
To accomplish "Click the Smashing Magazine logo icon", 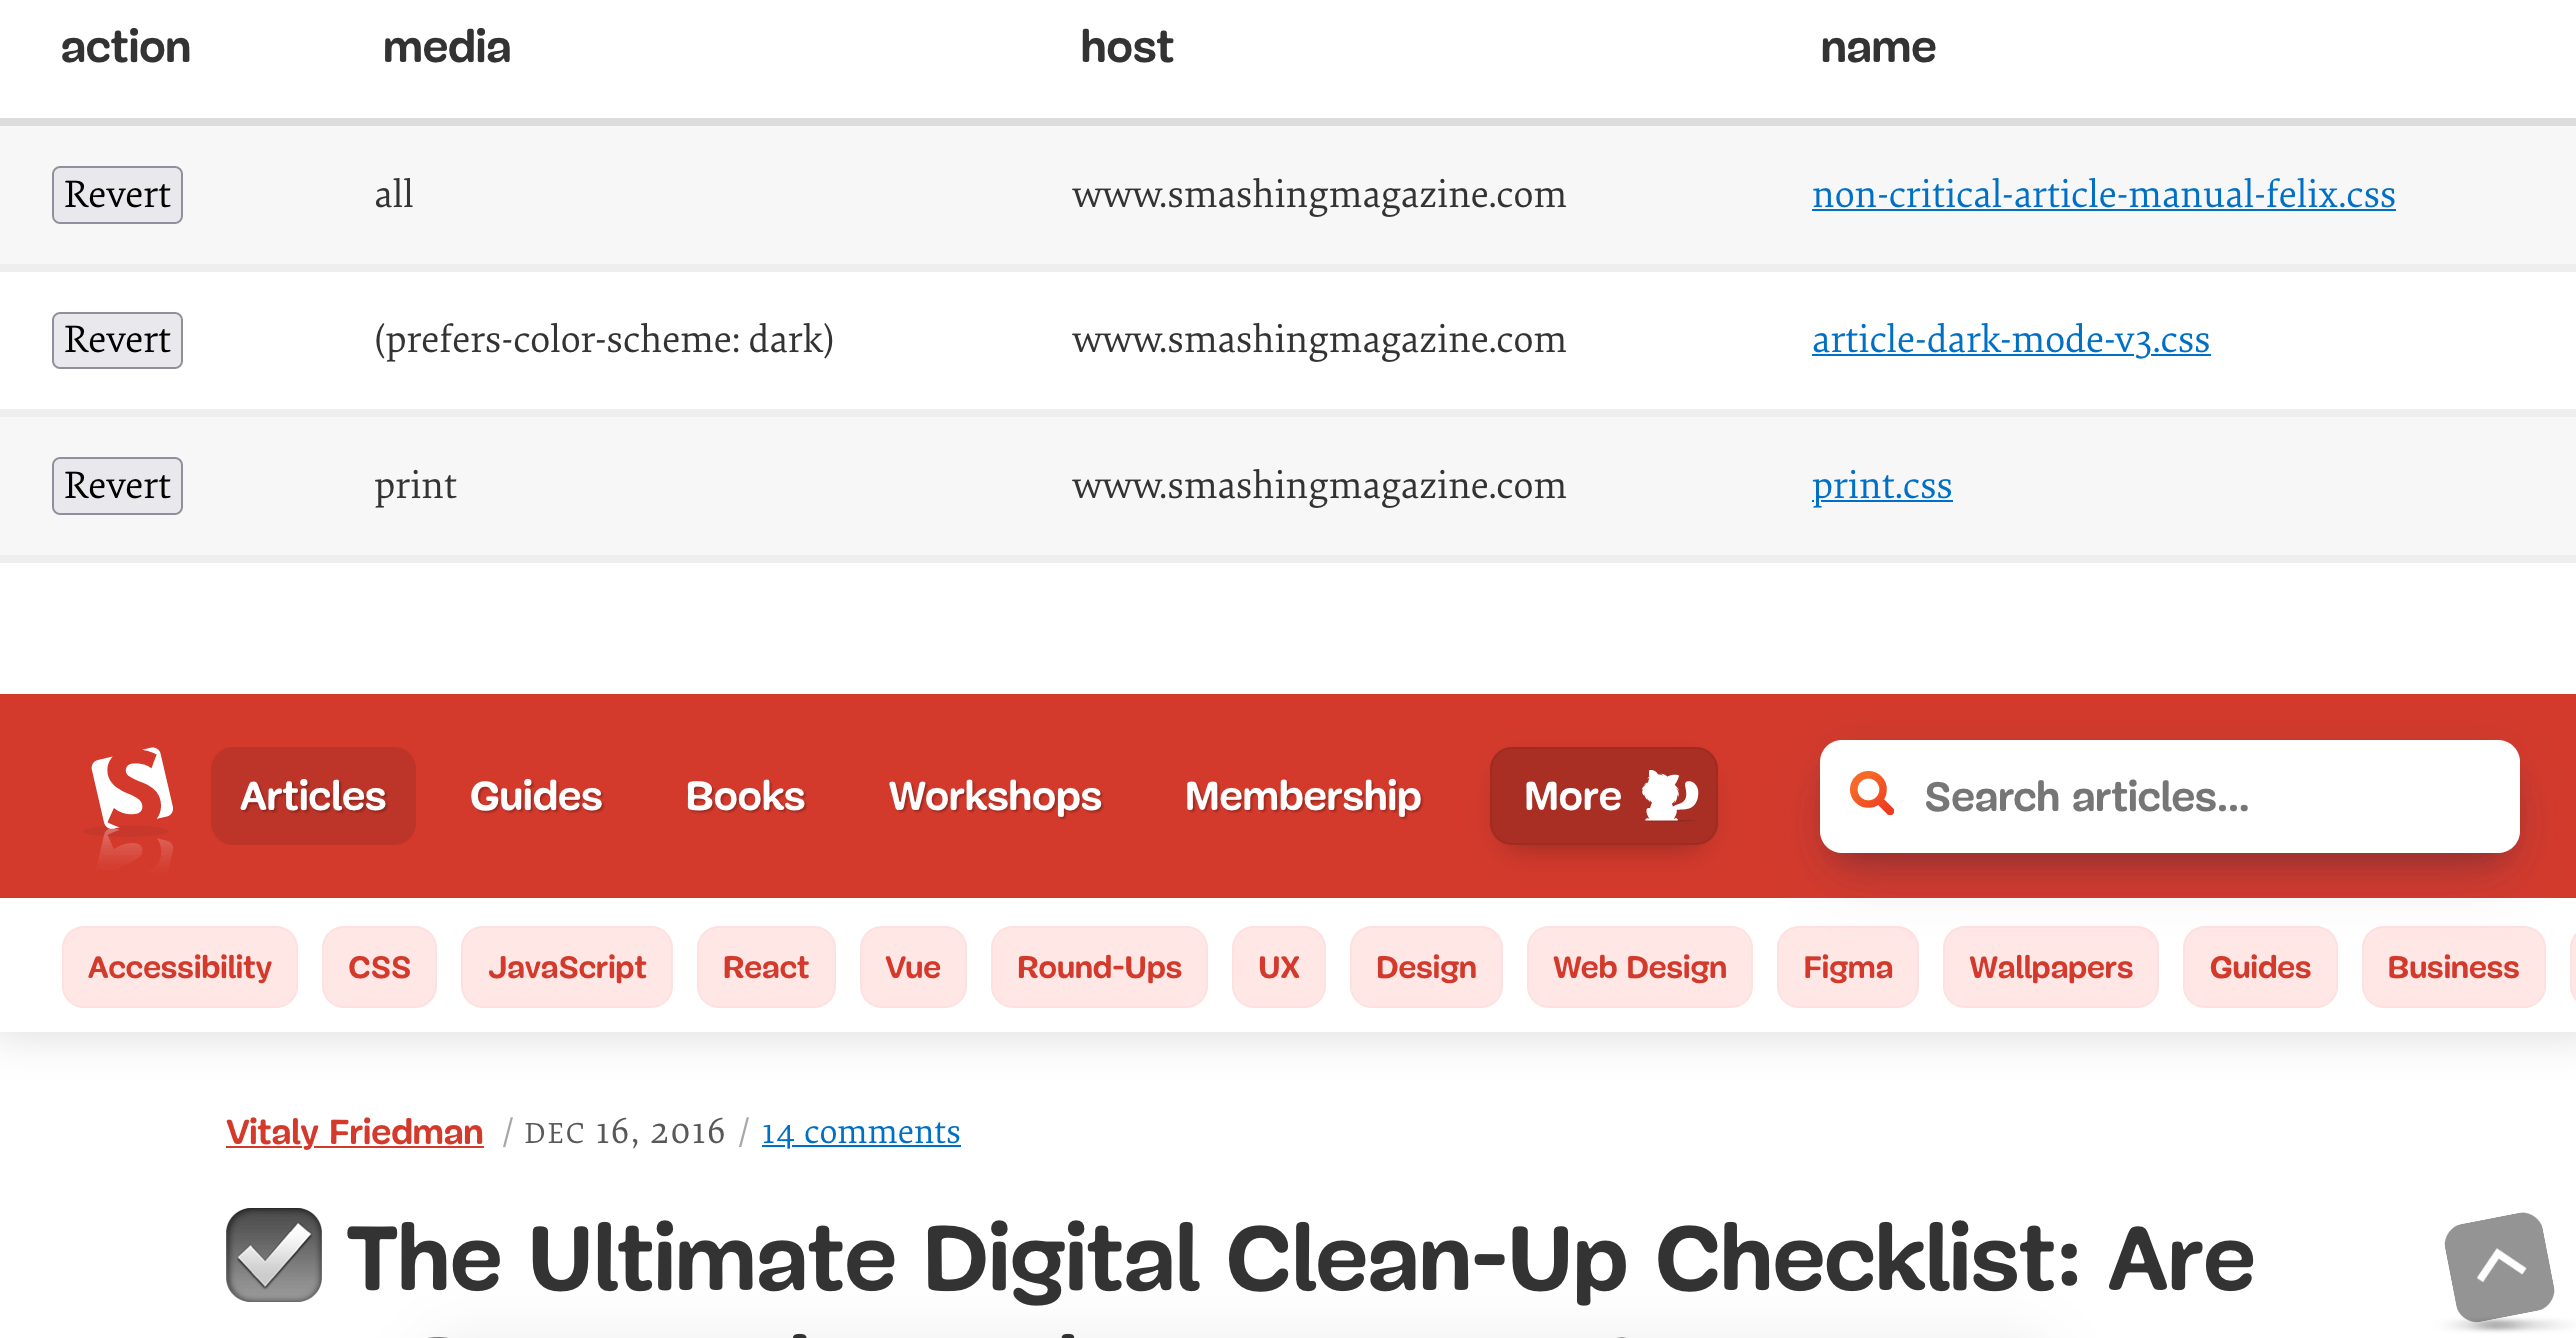I will [132, 790].
